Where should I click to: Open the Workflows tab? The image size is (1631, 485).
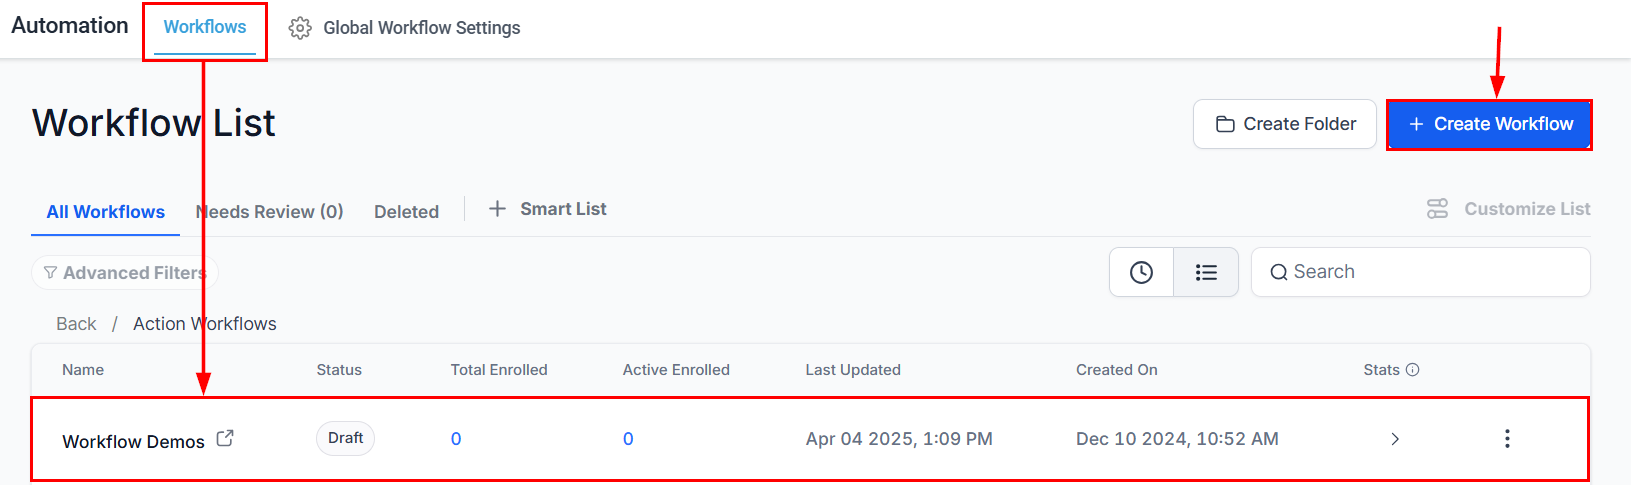click(x=205, y=27)
